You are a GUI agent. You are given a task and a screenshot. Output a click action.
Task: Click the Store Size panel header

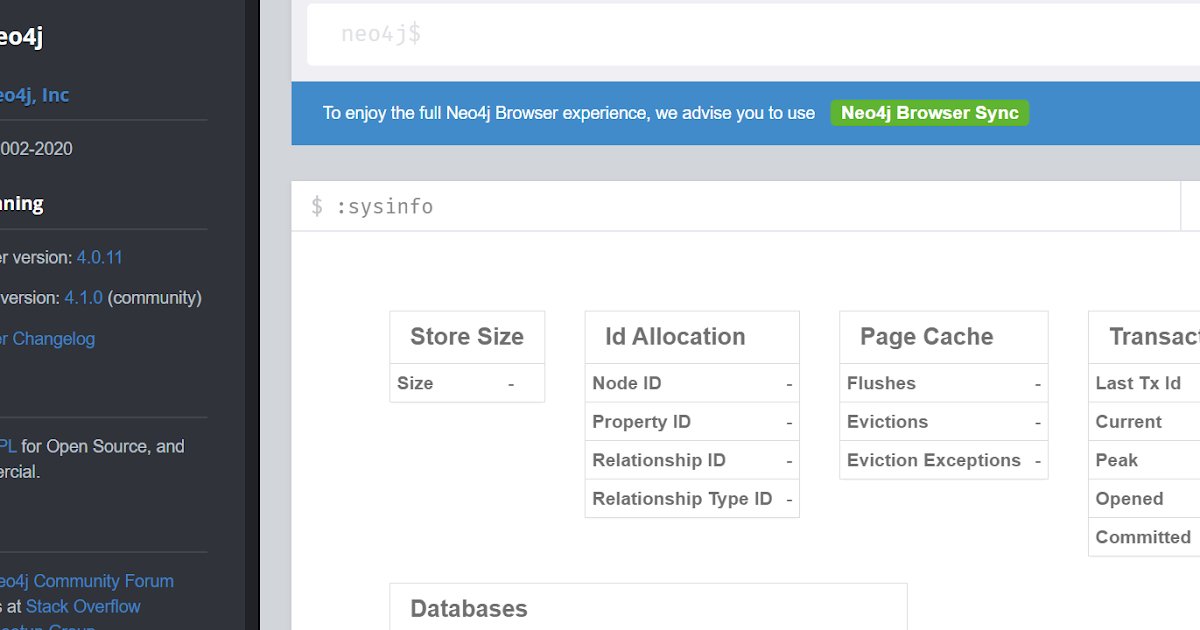click(x=466, y=337)
